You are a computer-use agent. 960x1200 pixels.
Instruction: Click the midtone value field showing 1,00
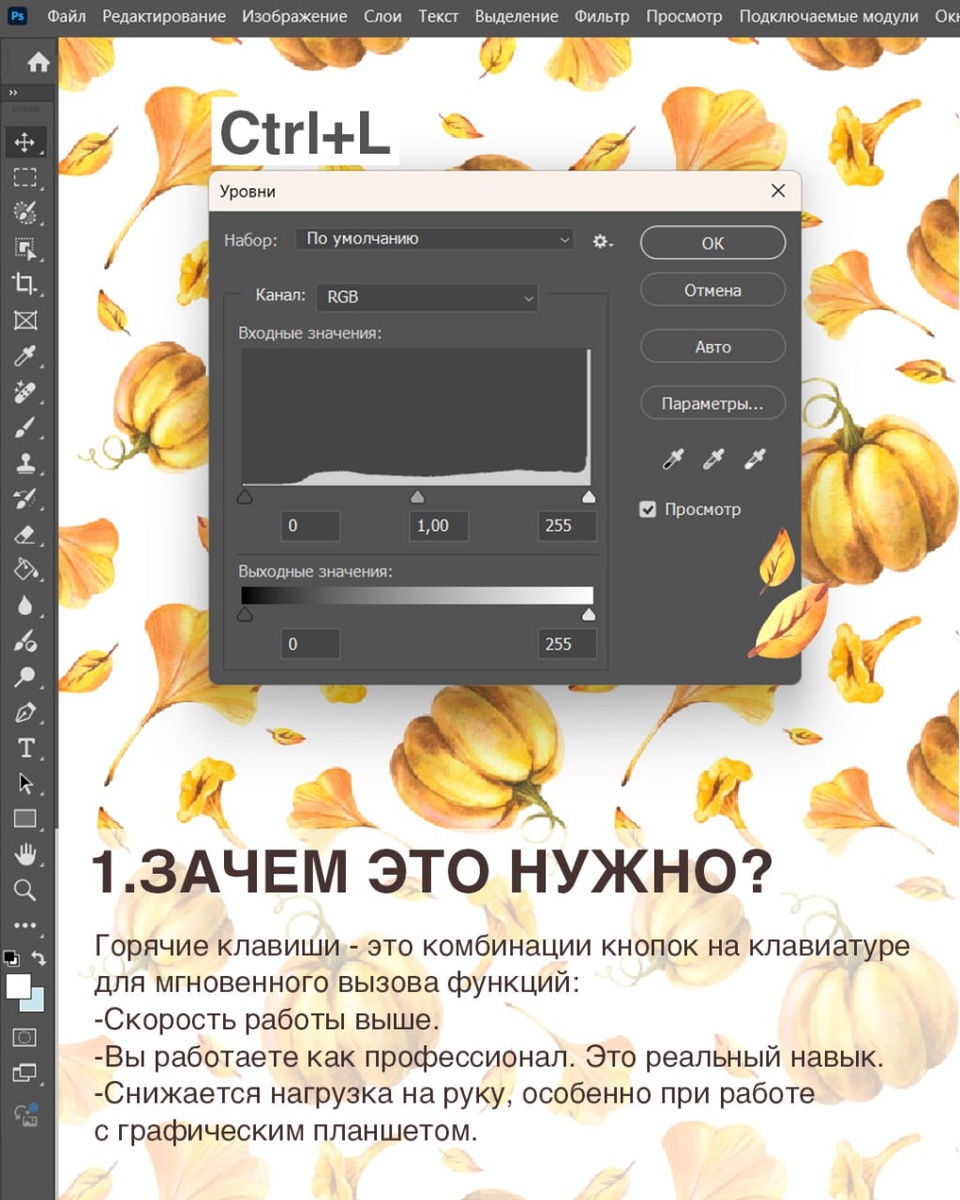(x=437, y=525)
